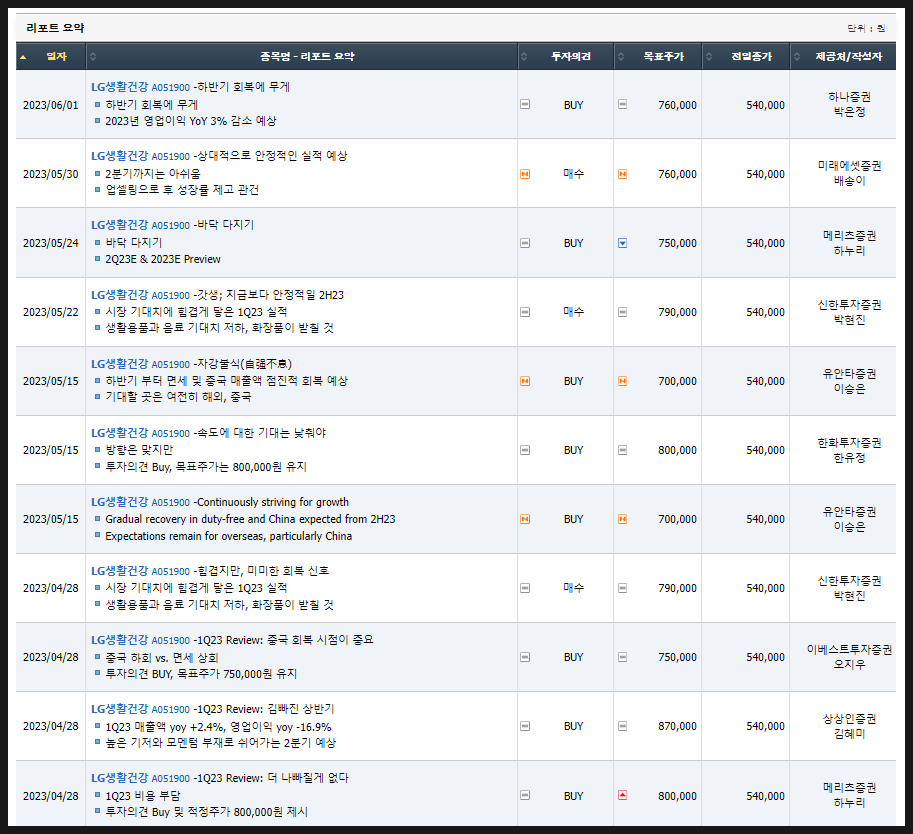Open LG생활건강 link for 더 나빠질게 없다 report
Image resolution: width=913 pixels, height=834 pixels.
click(119, 778)
